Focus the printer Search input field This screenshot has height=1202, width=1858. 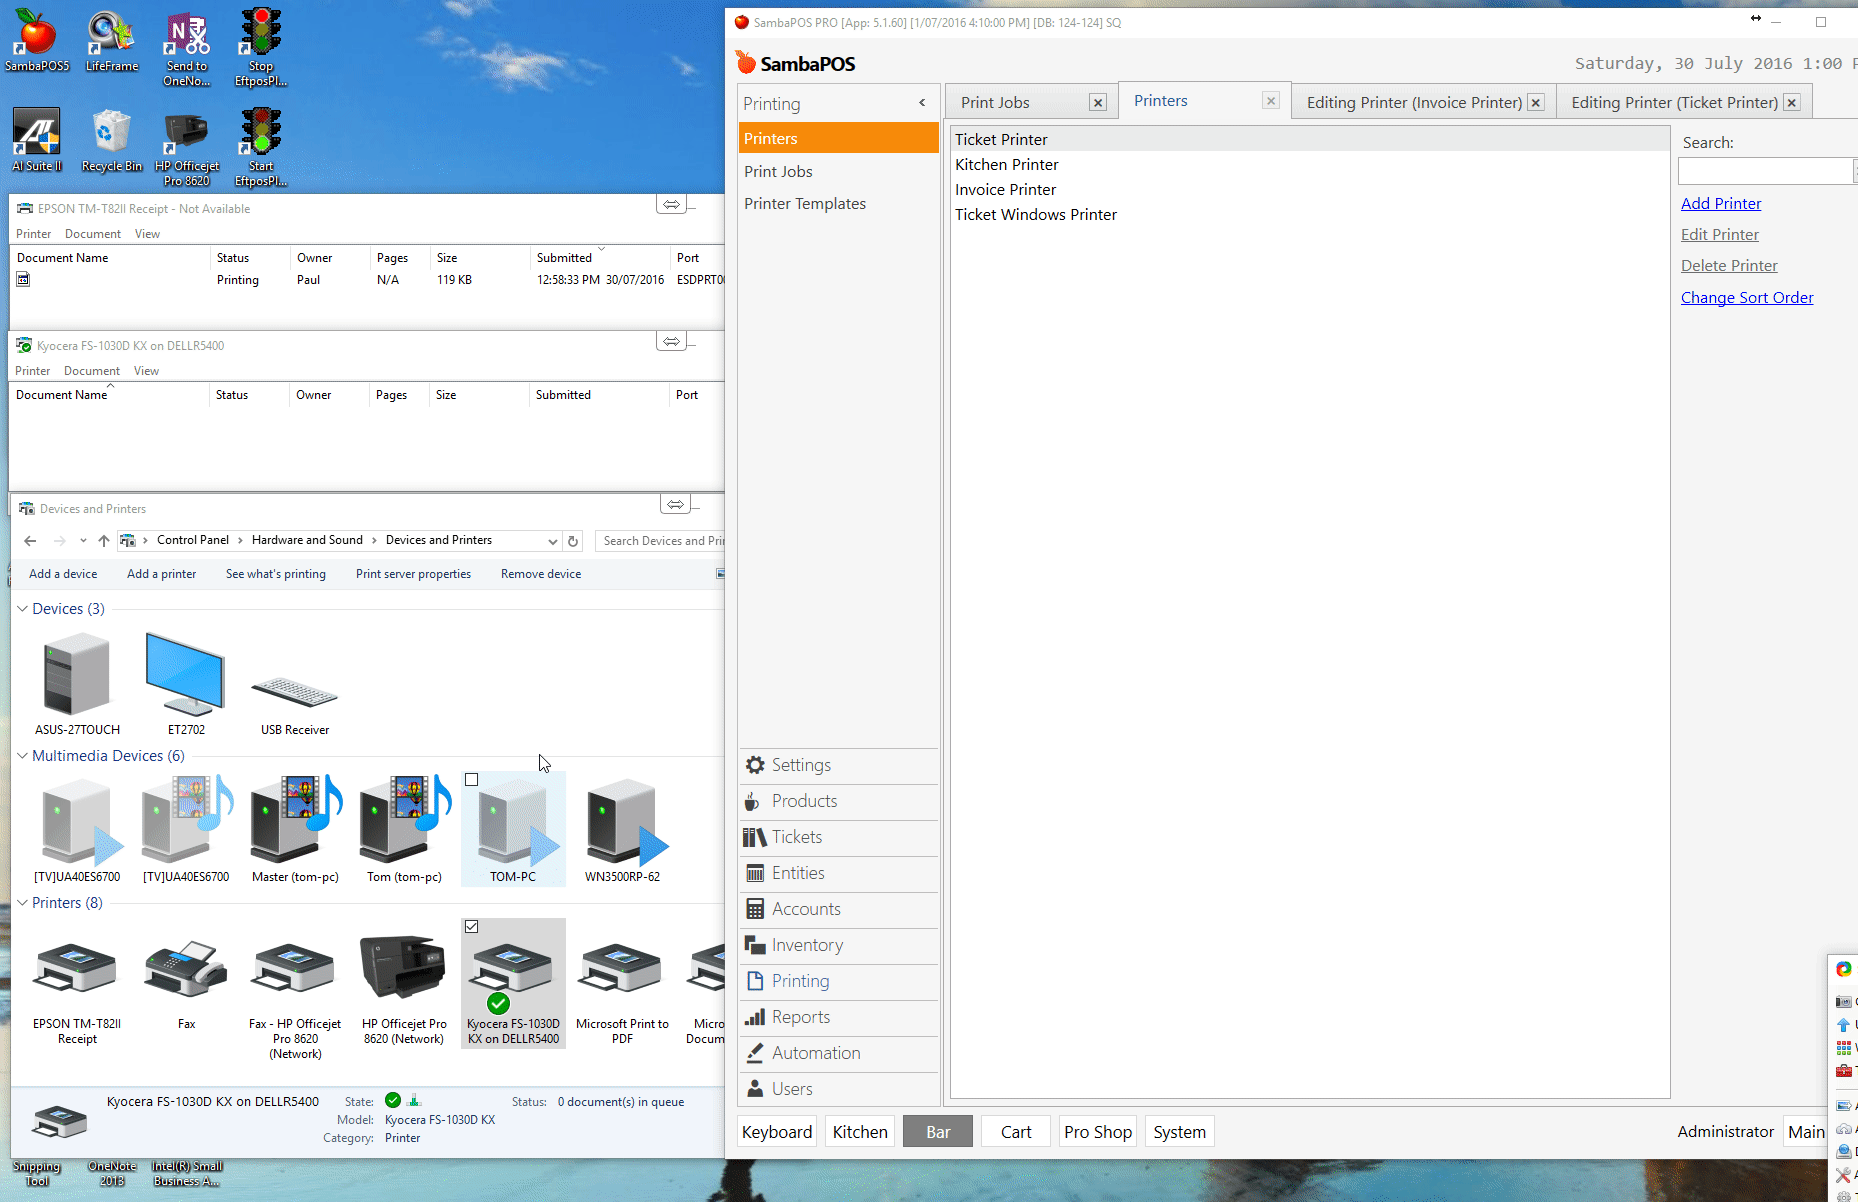pos(1766,171)
